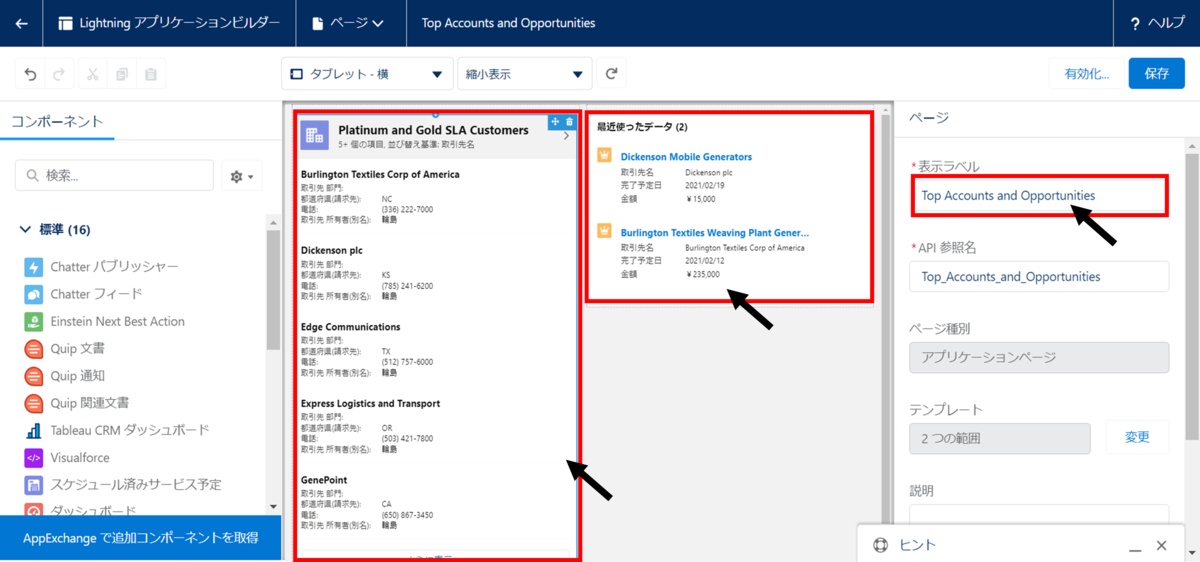Click the components list scrollbar
Viewport: 1200px width, 562px height.
click(274, 290)
